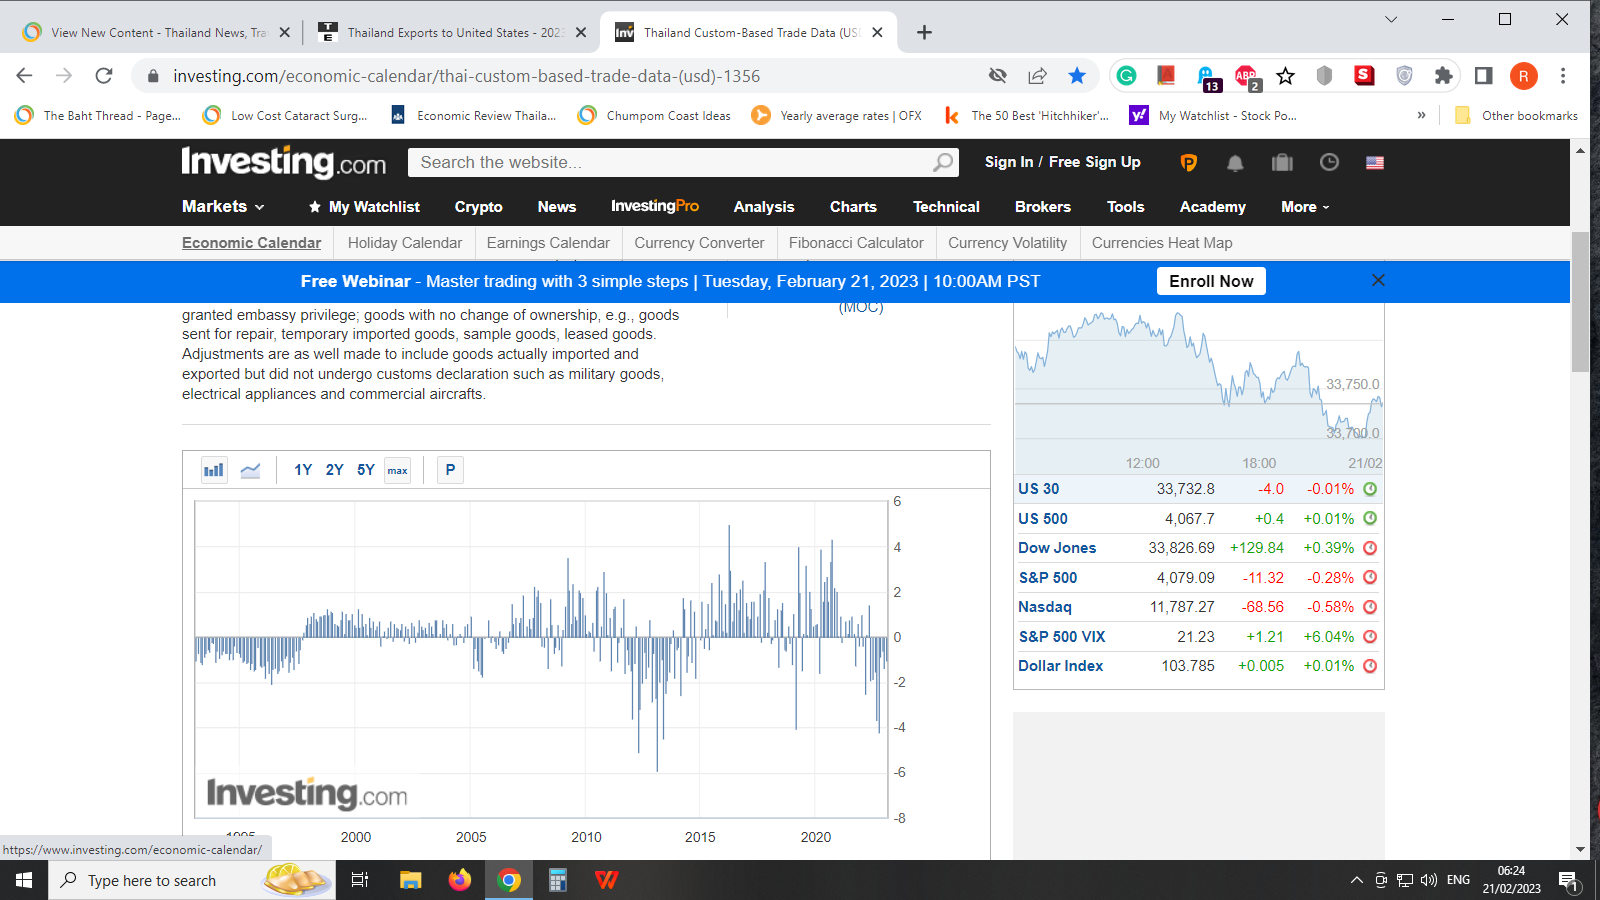Select Holiday Calendar submenu item

point(405,243)
